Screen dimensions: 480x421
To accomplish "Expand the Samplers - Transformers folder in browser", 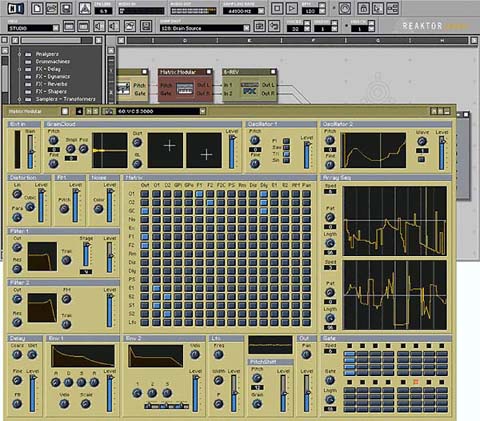I will pos(19,99).
